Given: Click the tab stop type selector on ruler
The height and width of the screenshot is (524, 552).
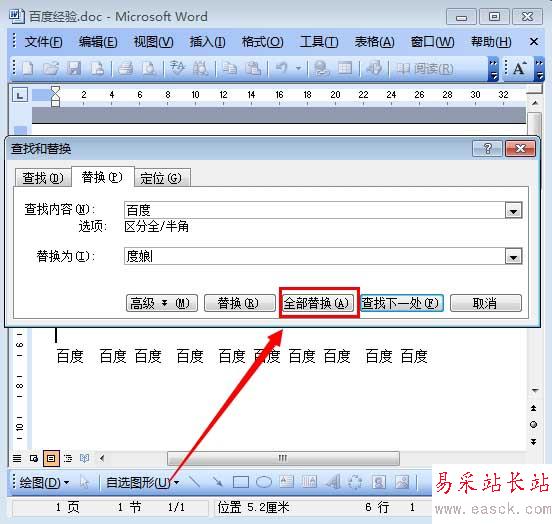Looking at the screenshot, I should coord(20,95).
